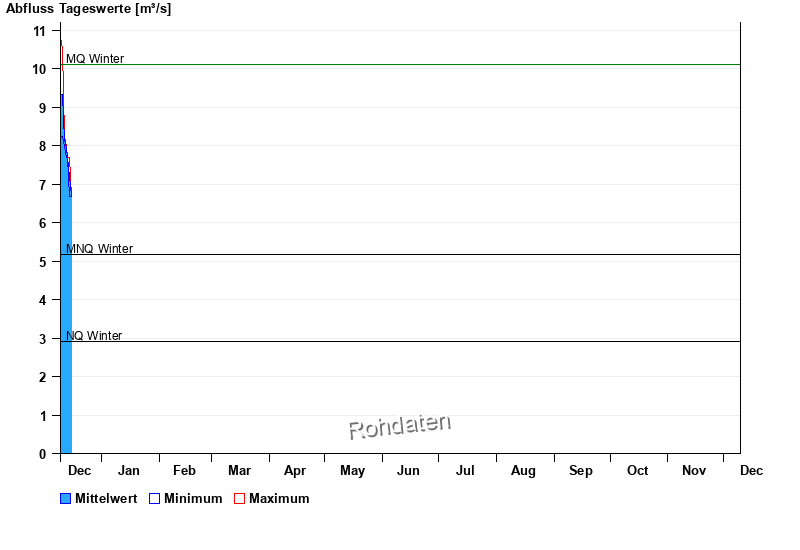Select the Mar month axis label
Screen dimensions: 800x550
(x=239, y=471)
